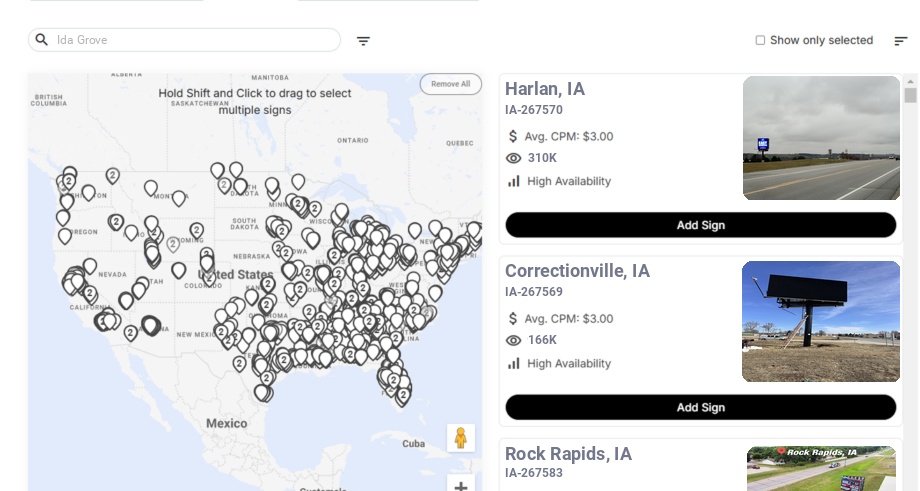The image size is (920, 491).
Task: Click Harlan's High Availability bars icon
Action: 514,181
